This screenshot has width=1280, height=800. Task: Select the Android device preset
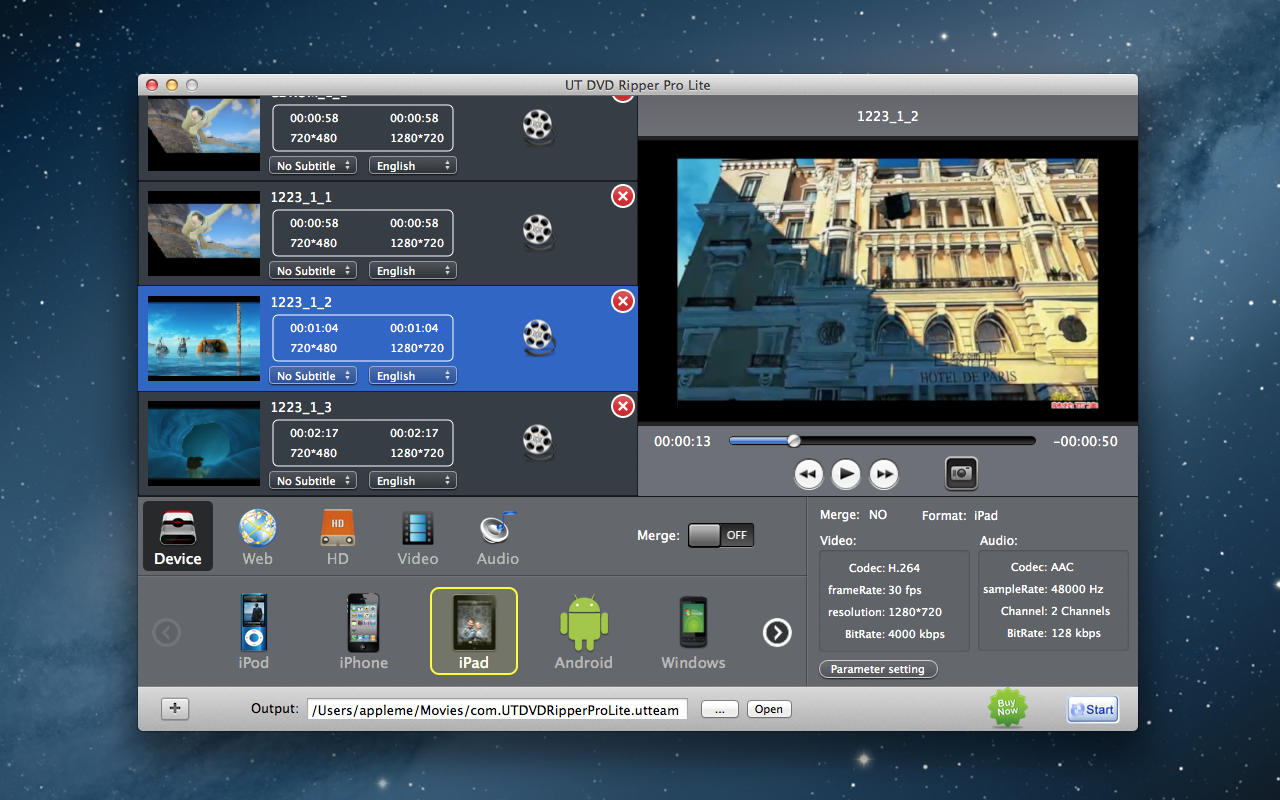(x=583, y=632)
